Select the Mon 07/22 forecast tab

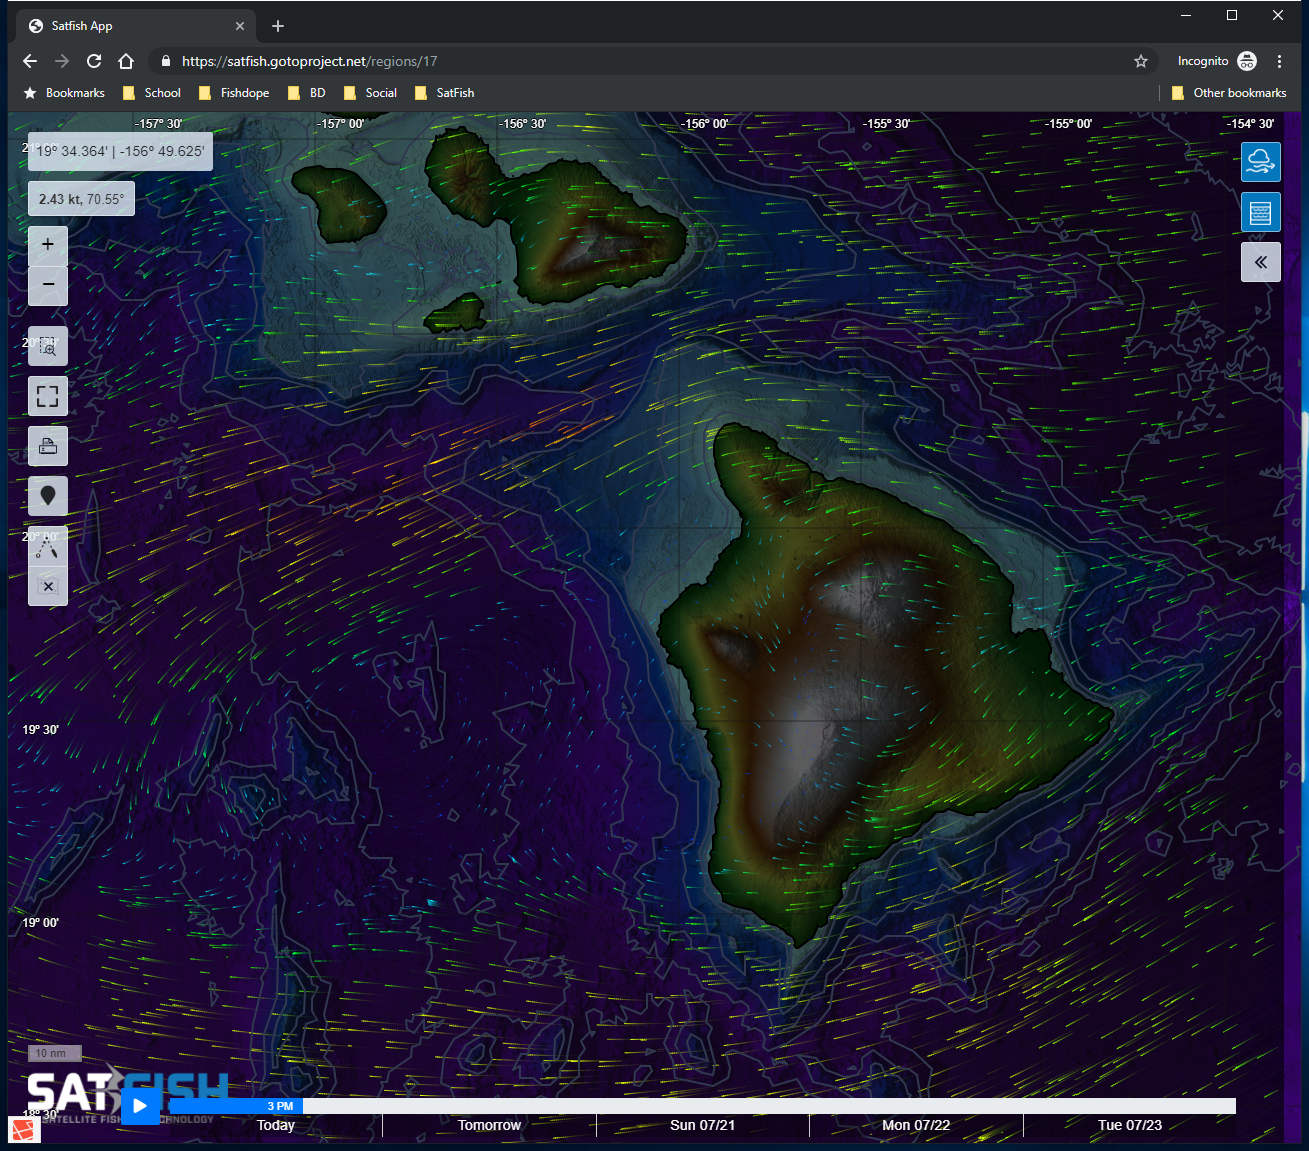916,1125
